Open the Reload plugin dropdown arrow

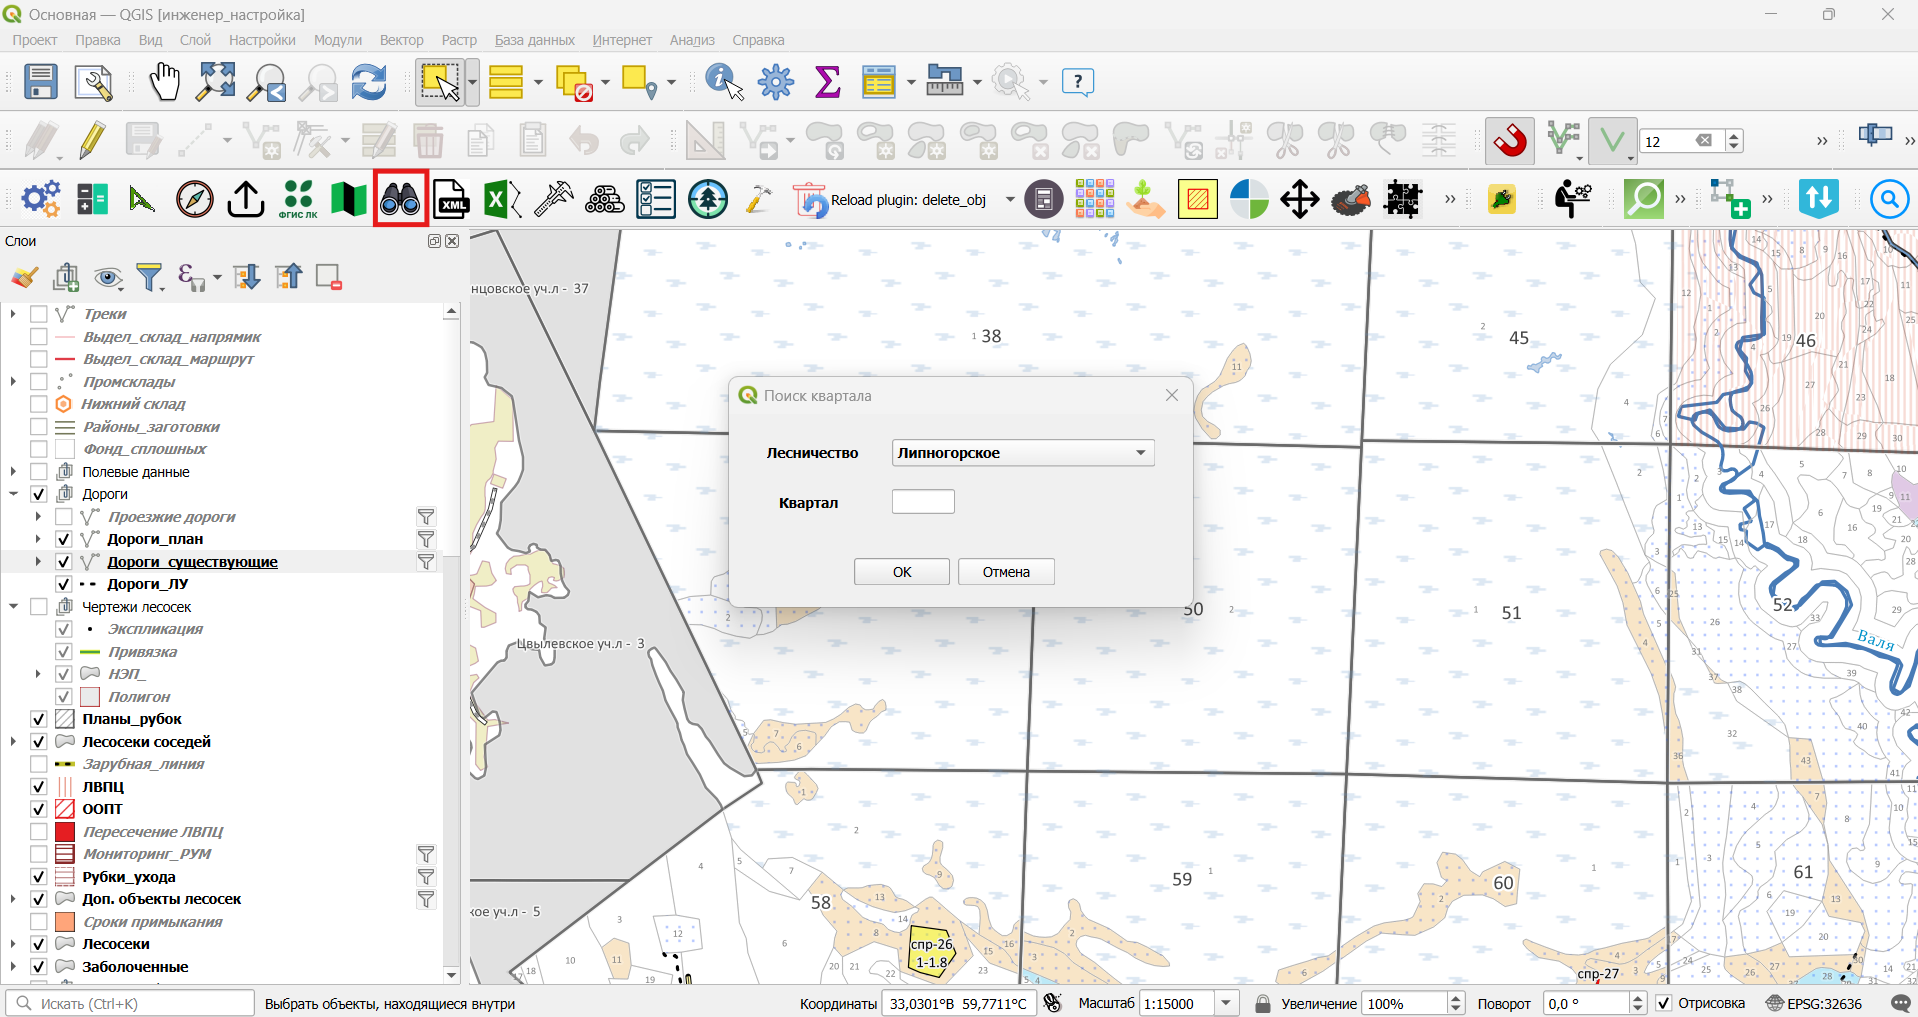[x=1010, y=200]
